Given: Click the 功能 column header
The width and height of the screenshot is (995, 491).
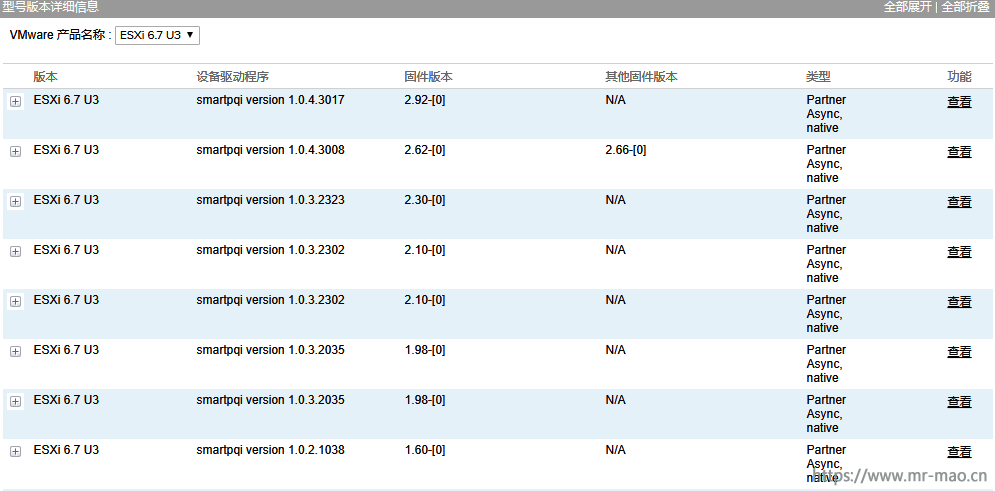Looking at the screenshot, I should coord(959,77).
